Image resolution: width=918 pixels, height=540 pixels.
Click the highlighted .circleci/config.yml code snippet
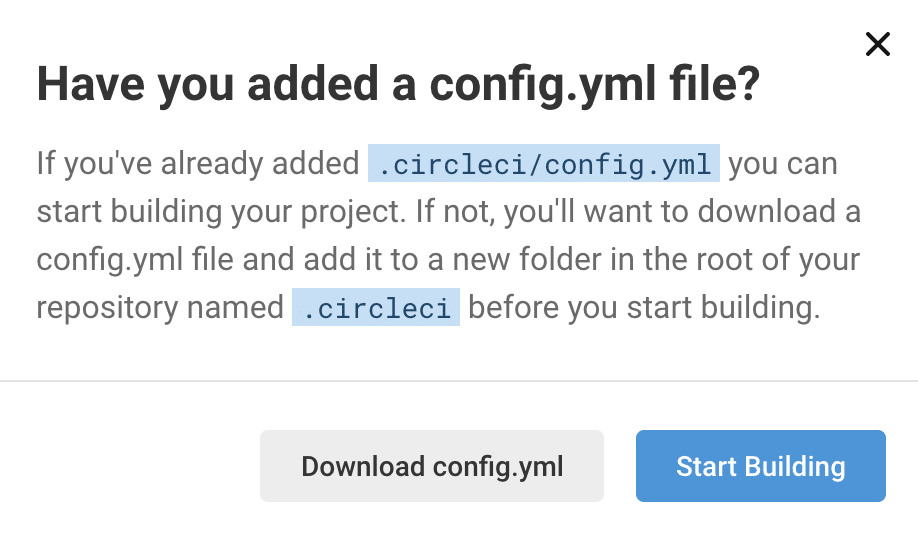[x=543, y=163]
